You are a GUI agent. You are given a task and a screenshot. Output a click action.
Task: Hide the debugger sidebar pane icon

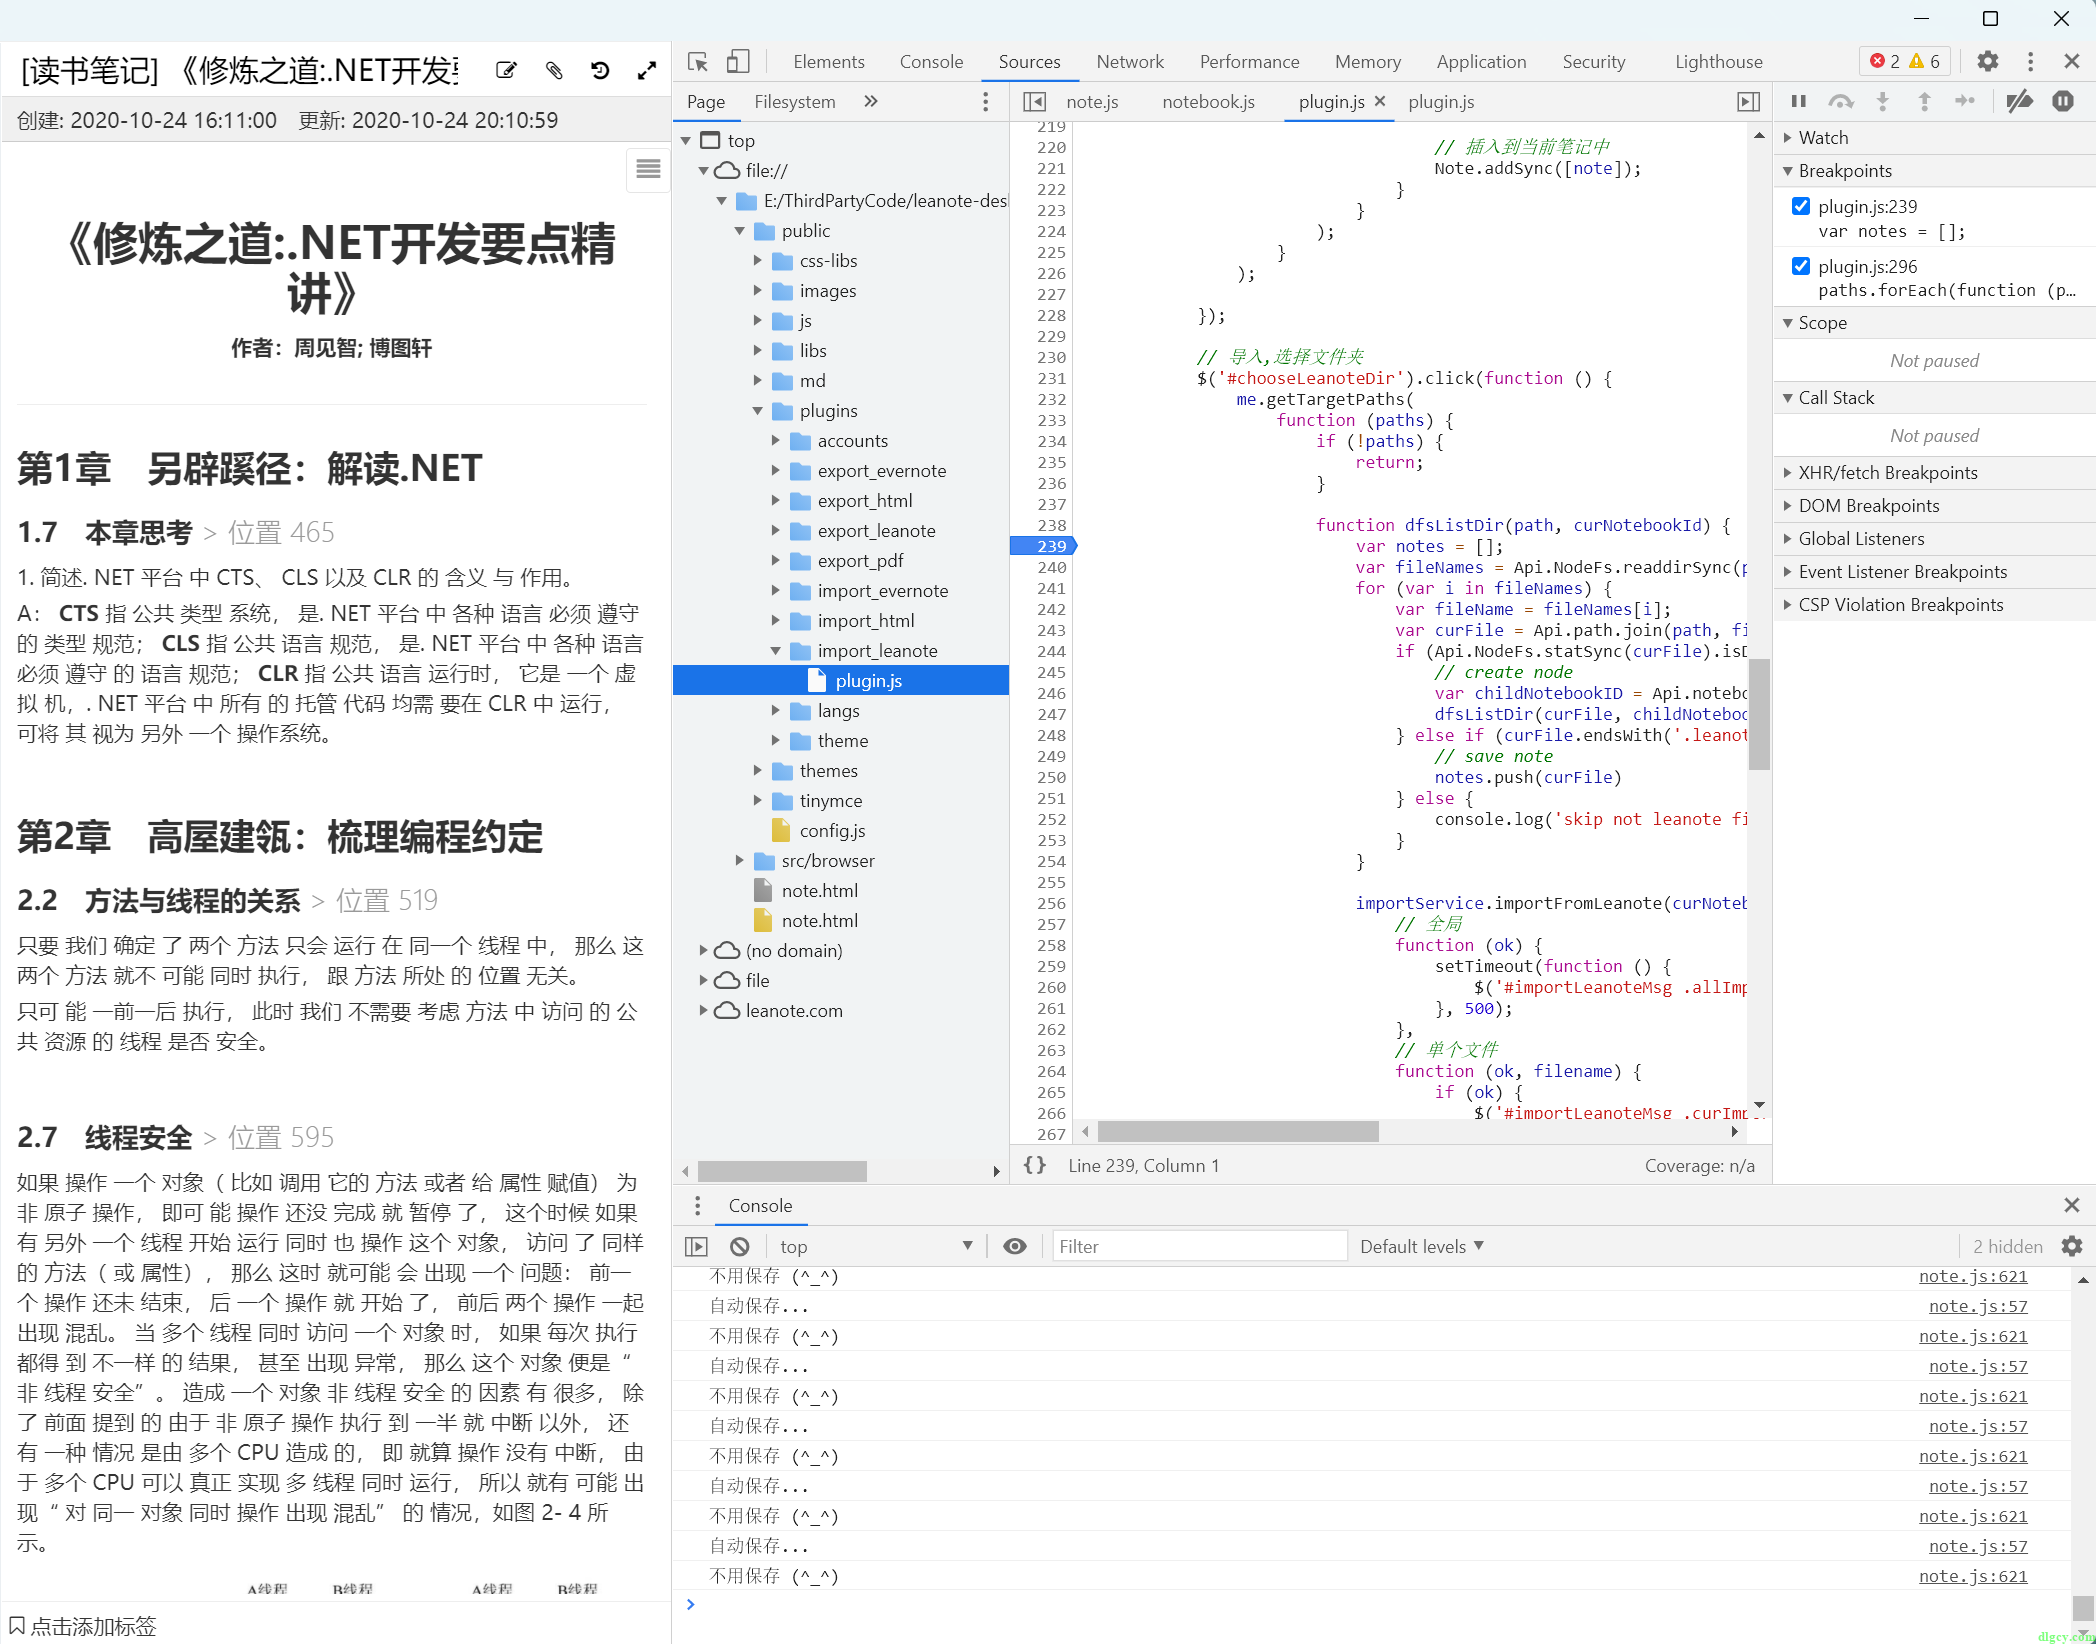1748,102
